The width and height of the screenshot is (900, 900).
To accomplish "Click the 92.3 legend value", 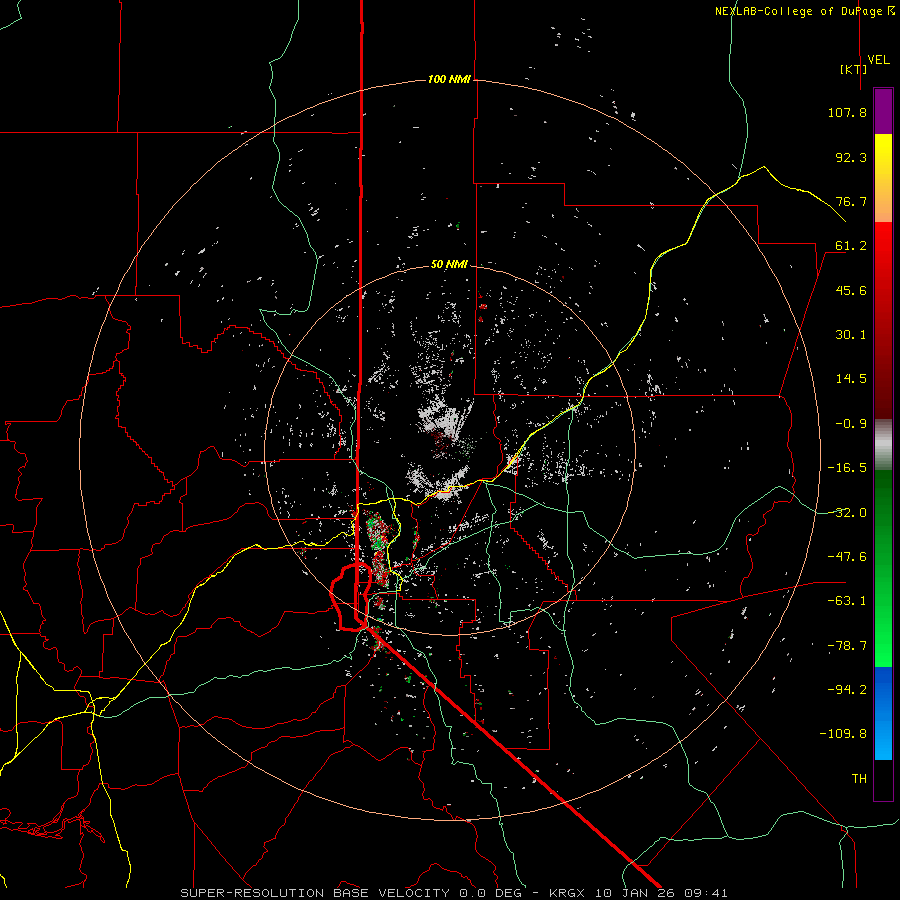I will (x=851, y=157).
